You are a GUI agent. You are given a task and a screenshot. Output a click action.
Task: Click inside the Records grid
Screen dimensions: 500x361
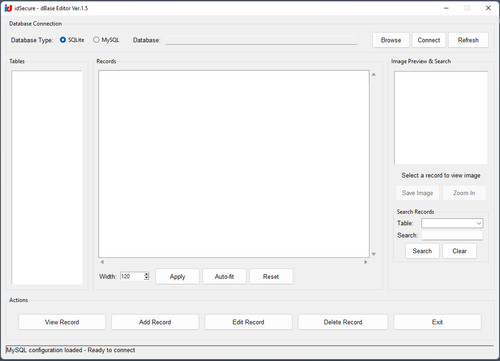tap(234, 164)
